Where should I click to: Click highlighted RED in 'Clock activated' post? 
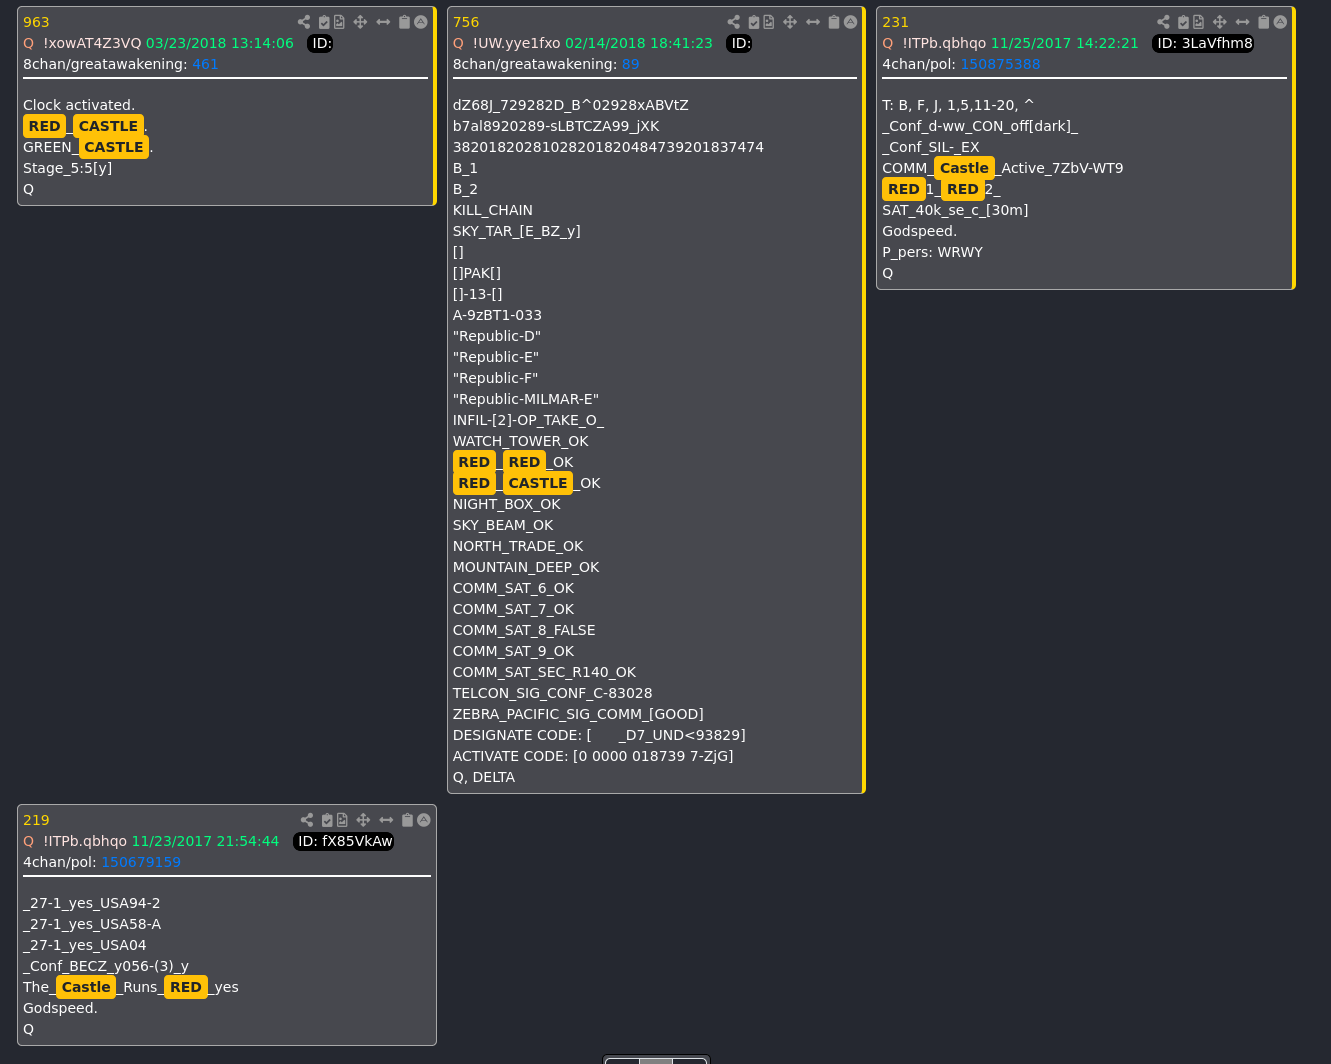coord(44,126)
